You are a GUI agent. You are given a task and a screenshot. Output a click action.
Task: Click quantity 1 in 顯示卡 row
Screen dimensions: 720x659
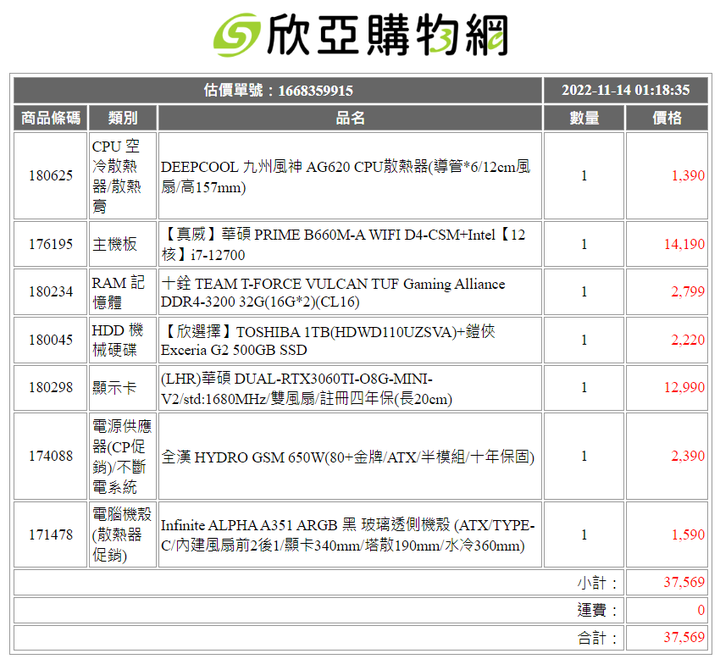584,387
